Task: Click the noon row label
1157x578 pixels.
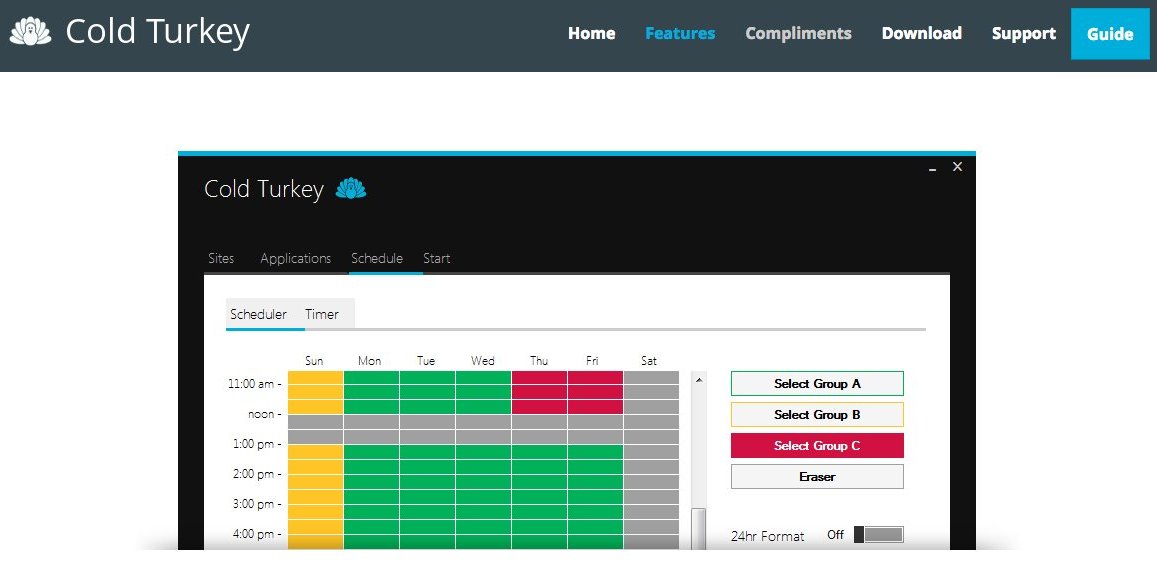Action: [265, 414]
